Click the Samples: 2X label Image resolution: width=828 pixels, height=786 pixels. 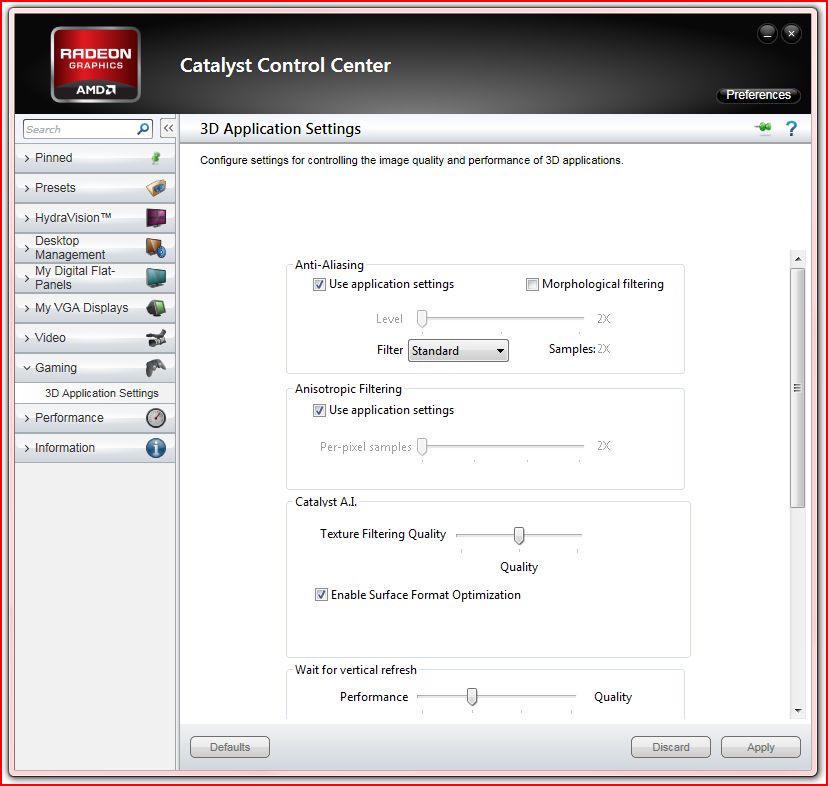click(x=579, y=349)
